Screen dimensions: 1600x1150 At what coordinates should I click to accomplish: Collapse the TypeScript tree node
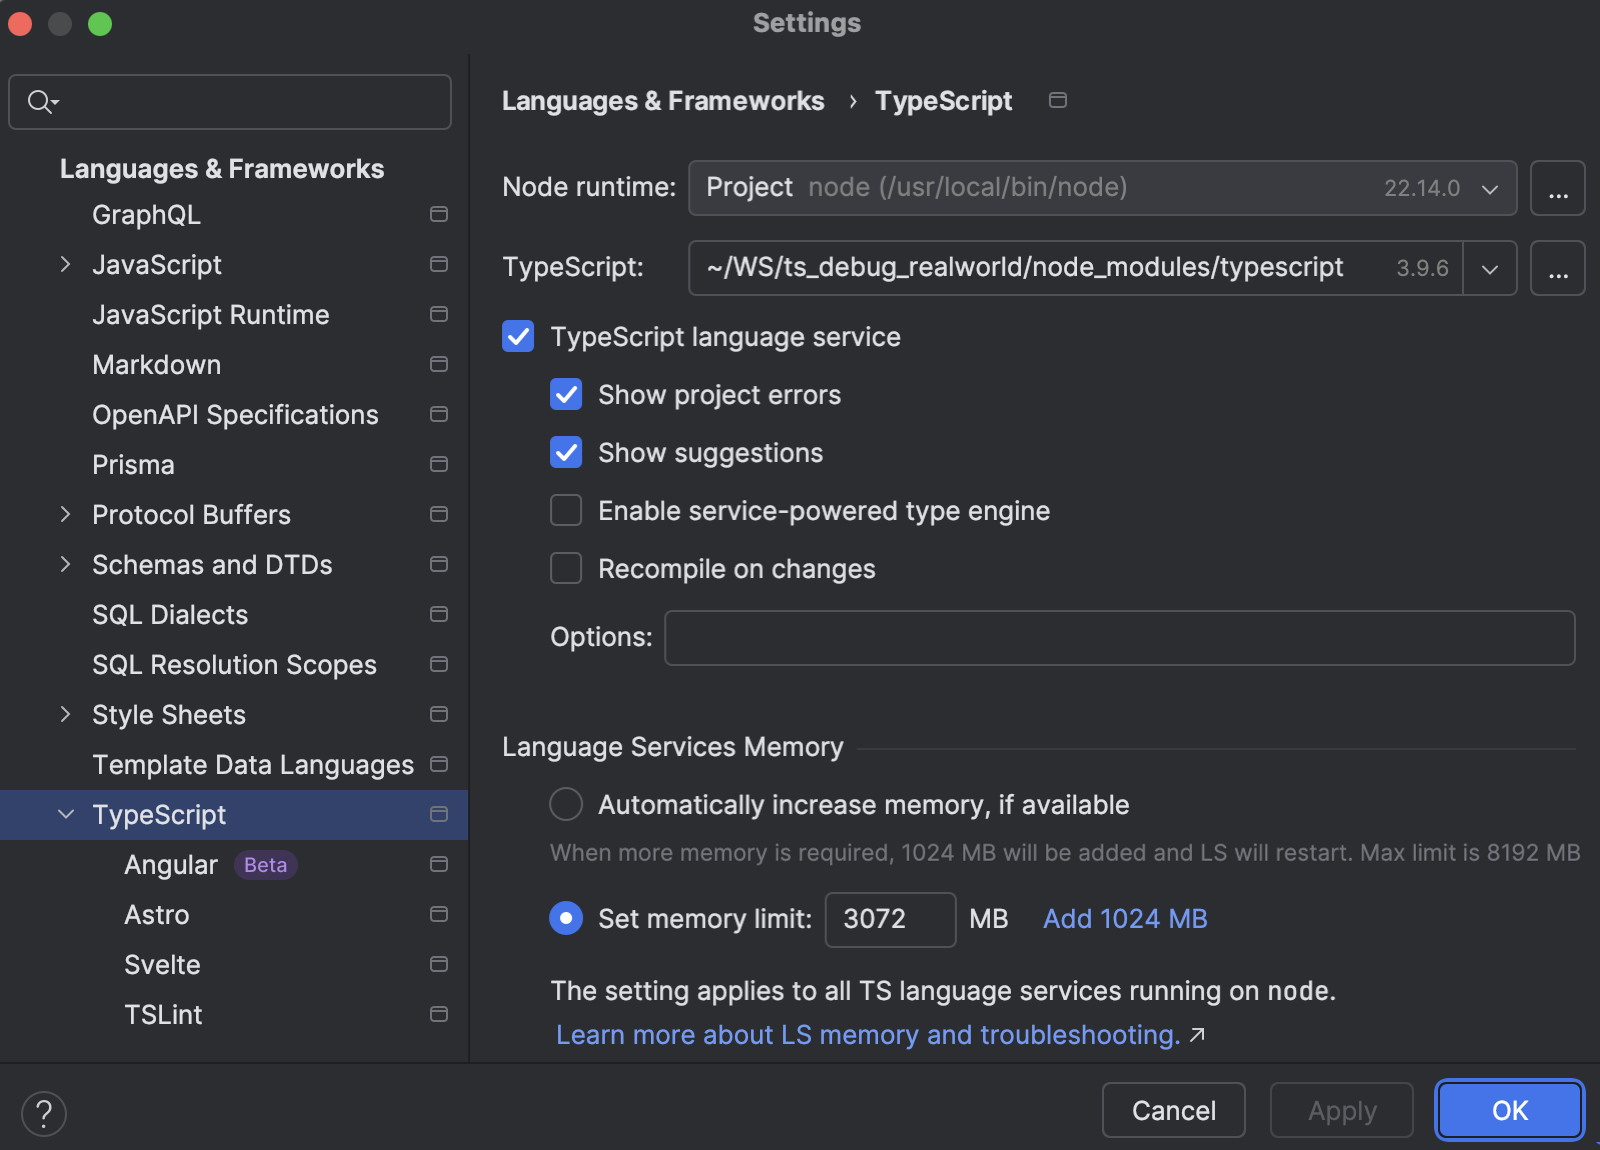pos(66,814)
